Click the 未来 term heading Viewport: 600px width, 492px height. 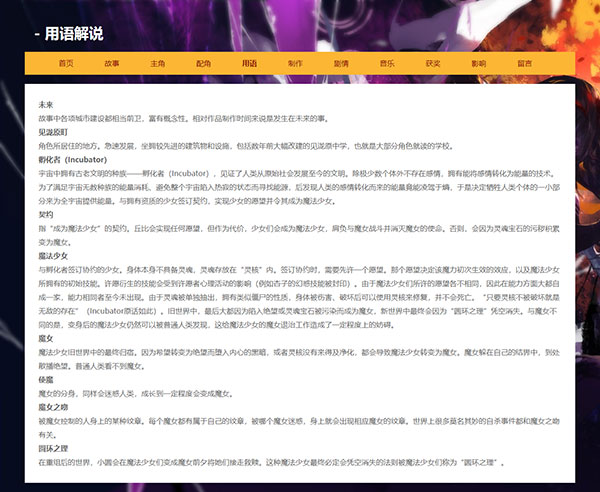pos(46,104)
